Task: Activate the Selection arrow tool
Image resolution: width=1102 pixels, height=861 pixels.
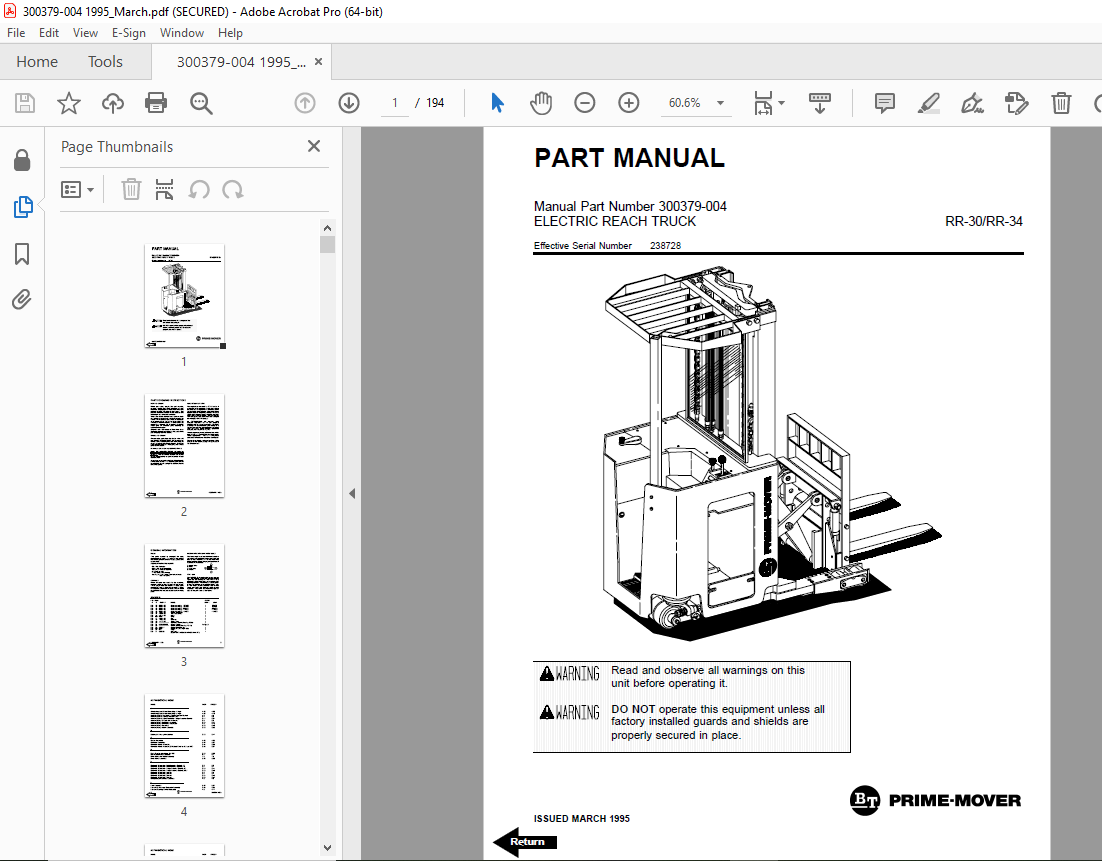Action: coord(497,103)
